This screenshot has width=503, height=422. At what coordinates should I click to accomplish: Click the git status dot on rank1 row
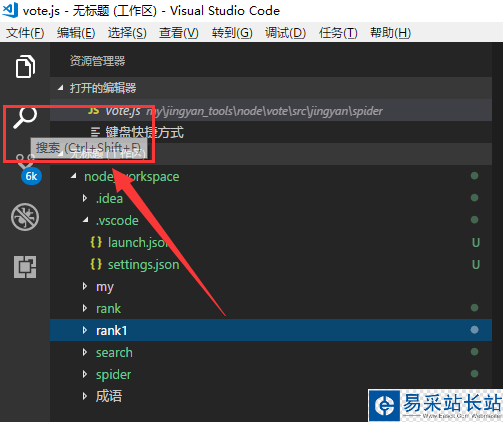tap(474, 330)
